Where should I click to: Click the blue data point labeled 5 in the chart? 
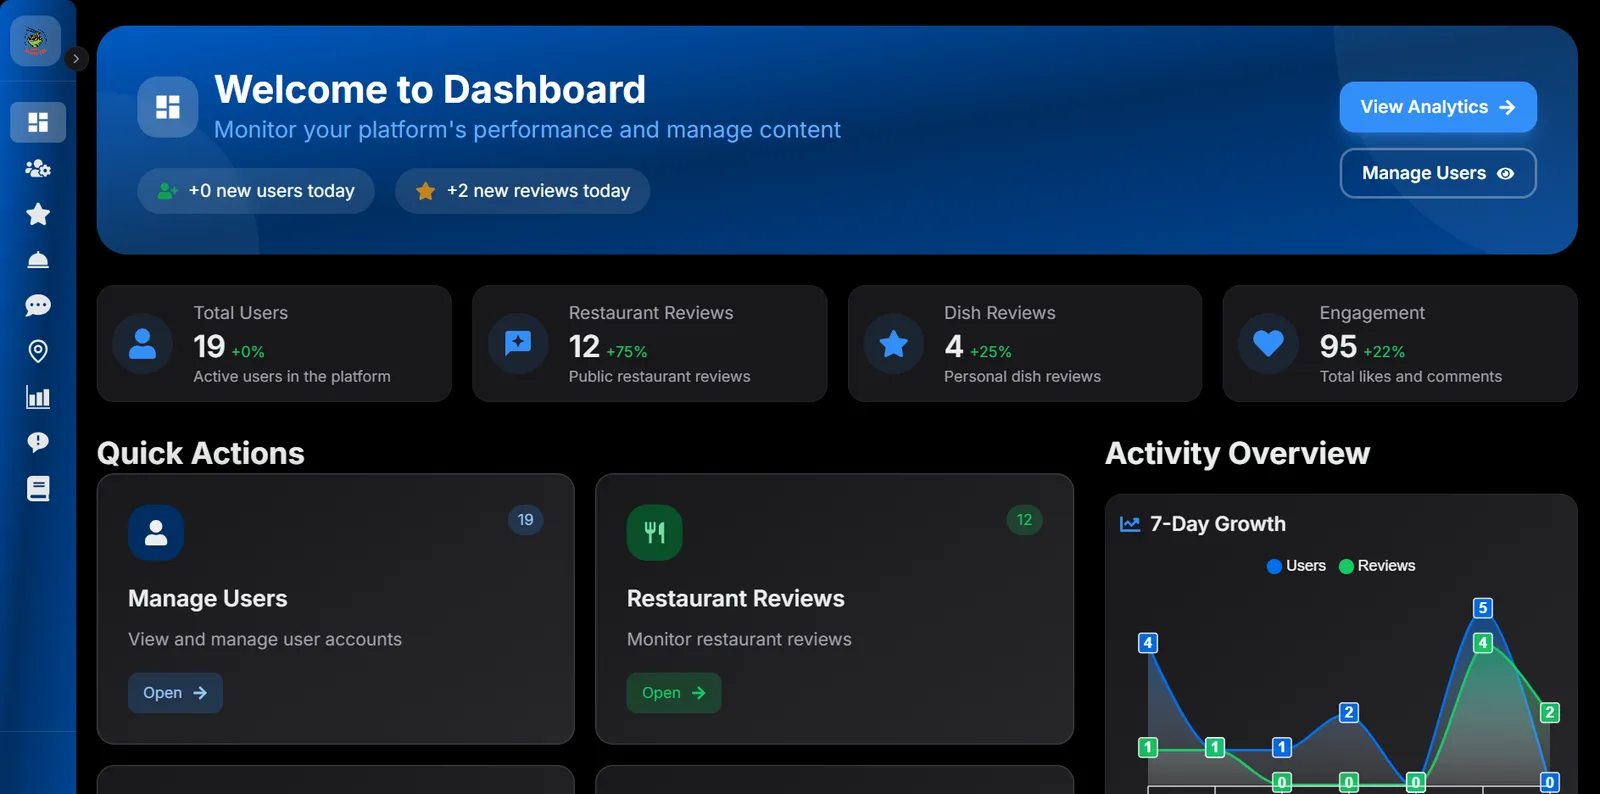(1483, 608)
